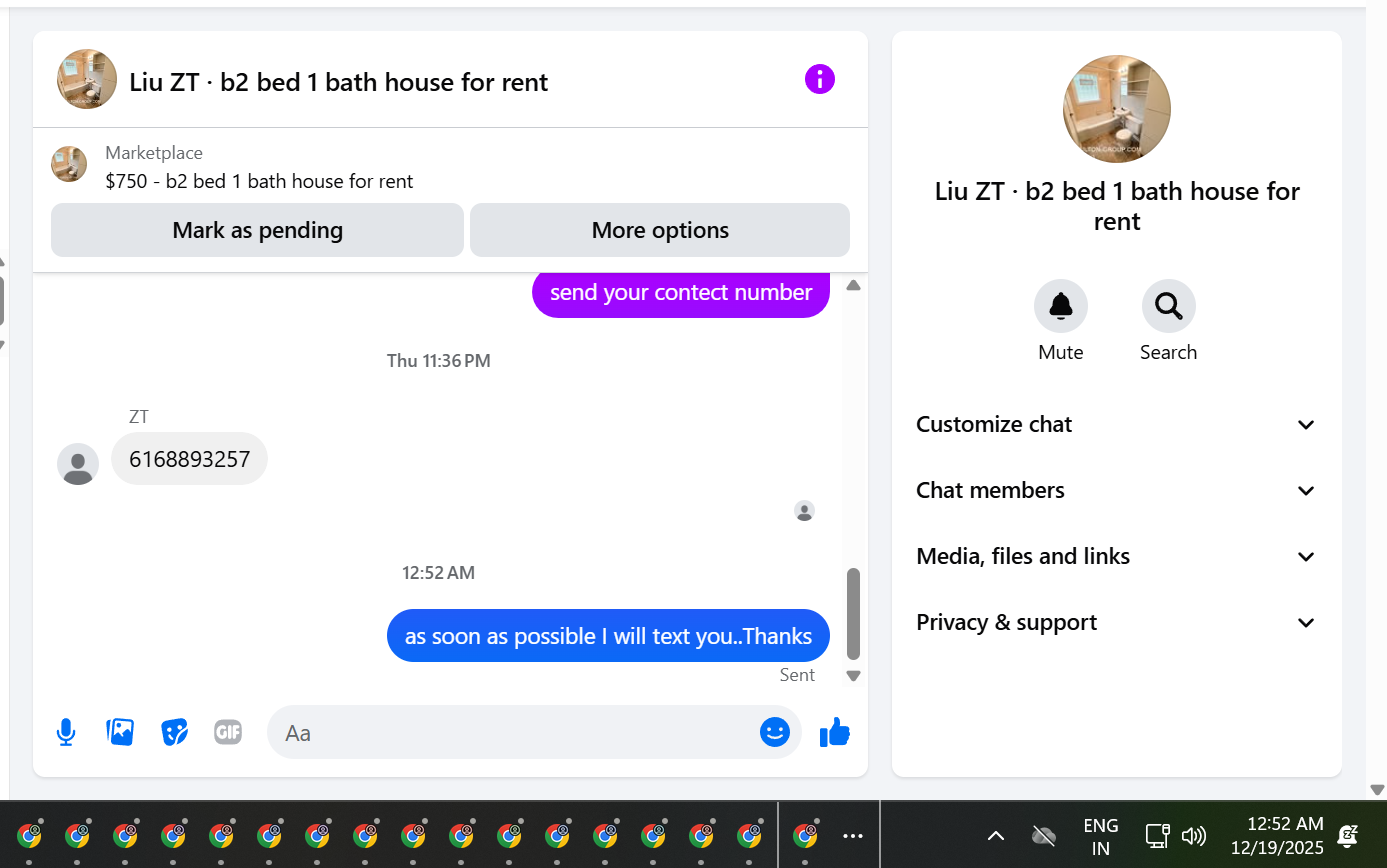This screenshot has height=868, width=1387.
Task: Expand the Privacy & support section
Action: (x=1116, y=622)
